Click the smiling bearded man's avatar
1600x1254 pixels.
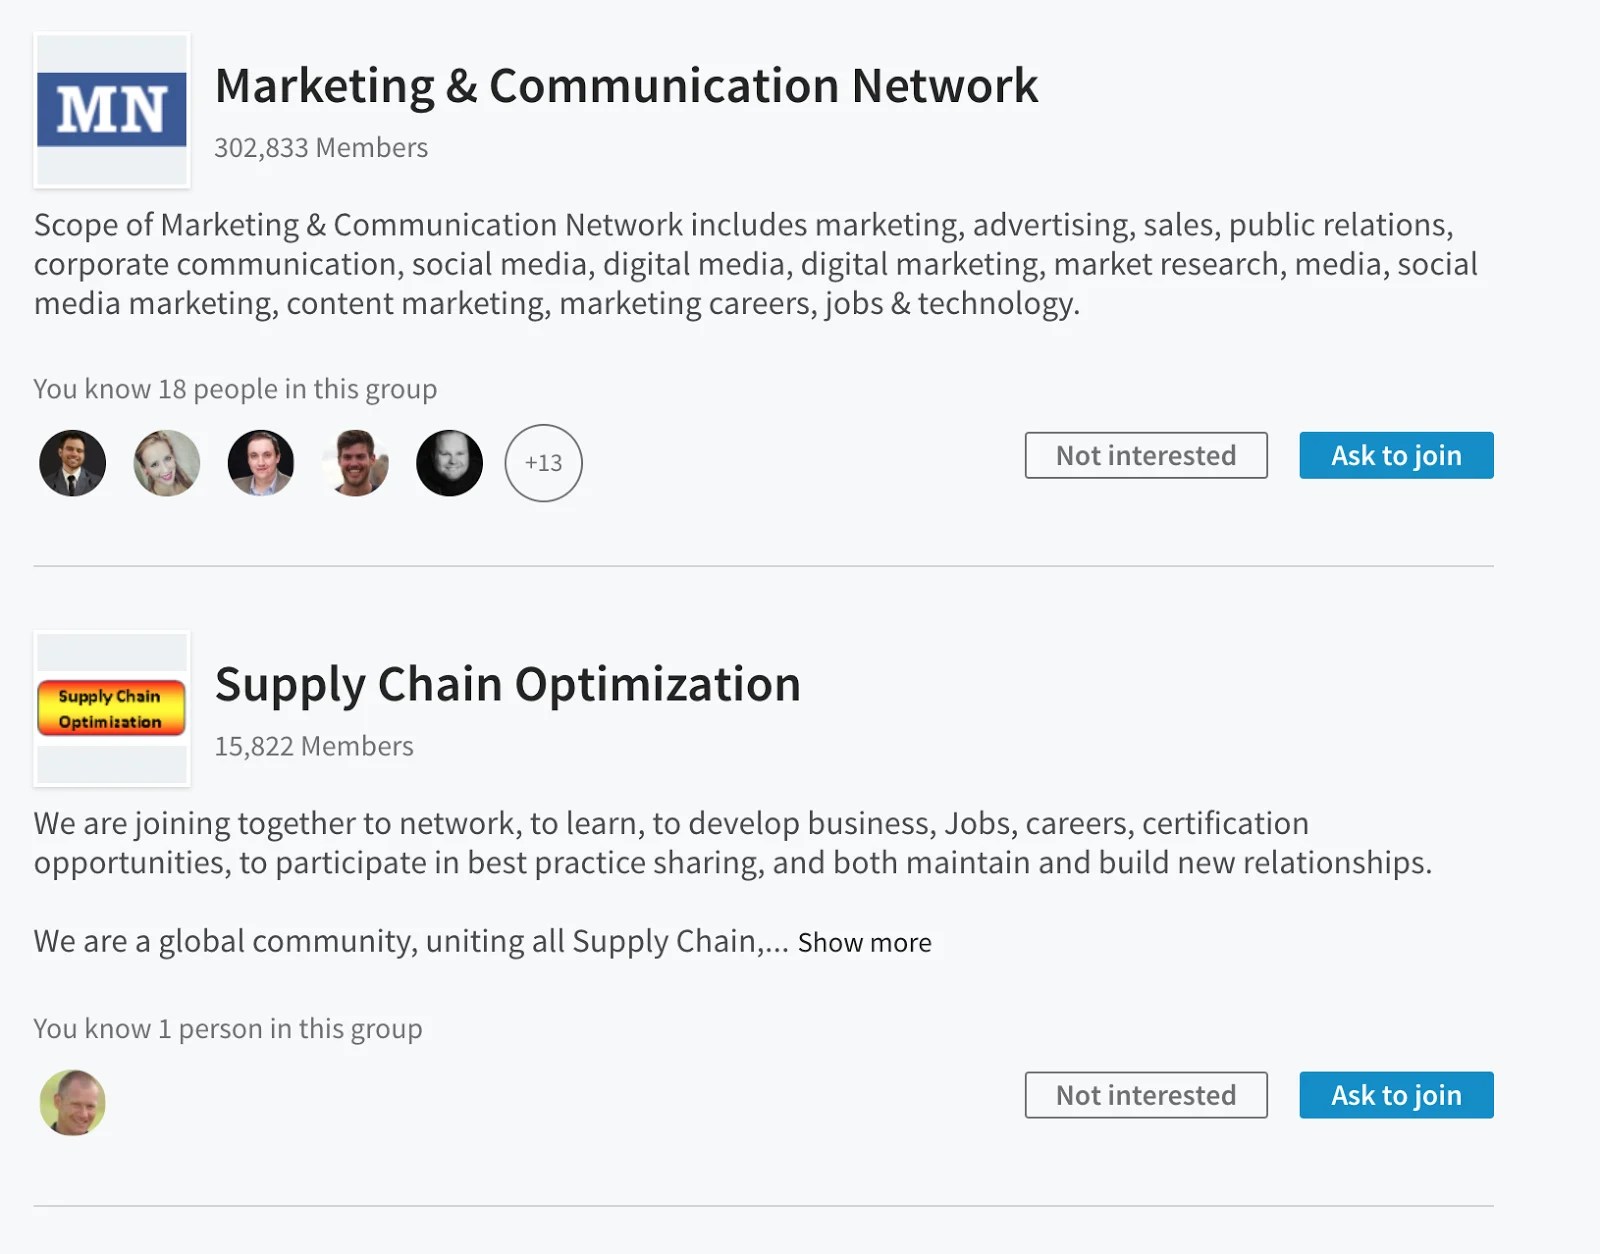coord(355,463)
